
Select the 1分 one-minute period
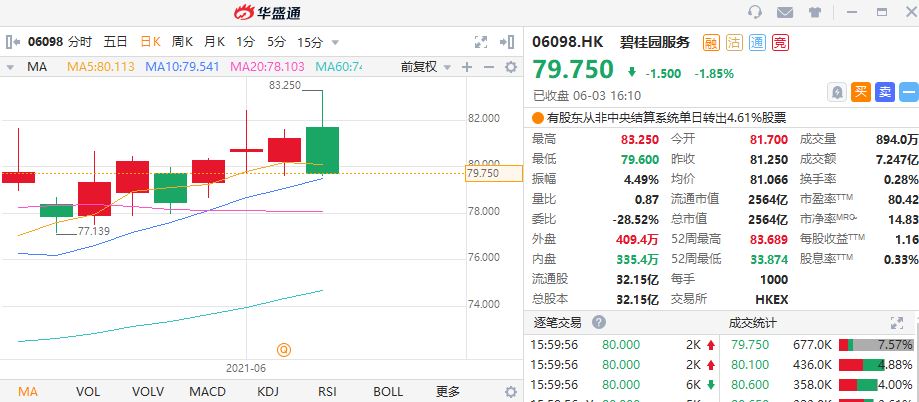coord(246,42)
